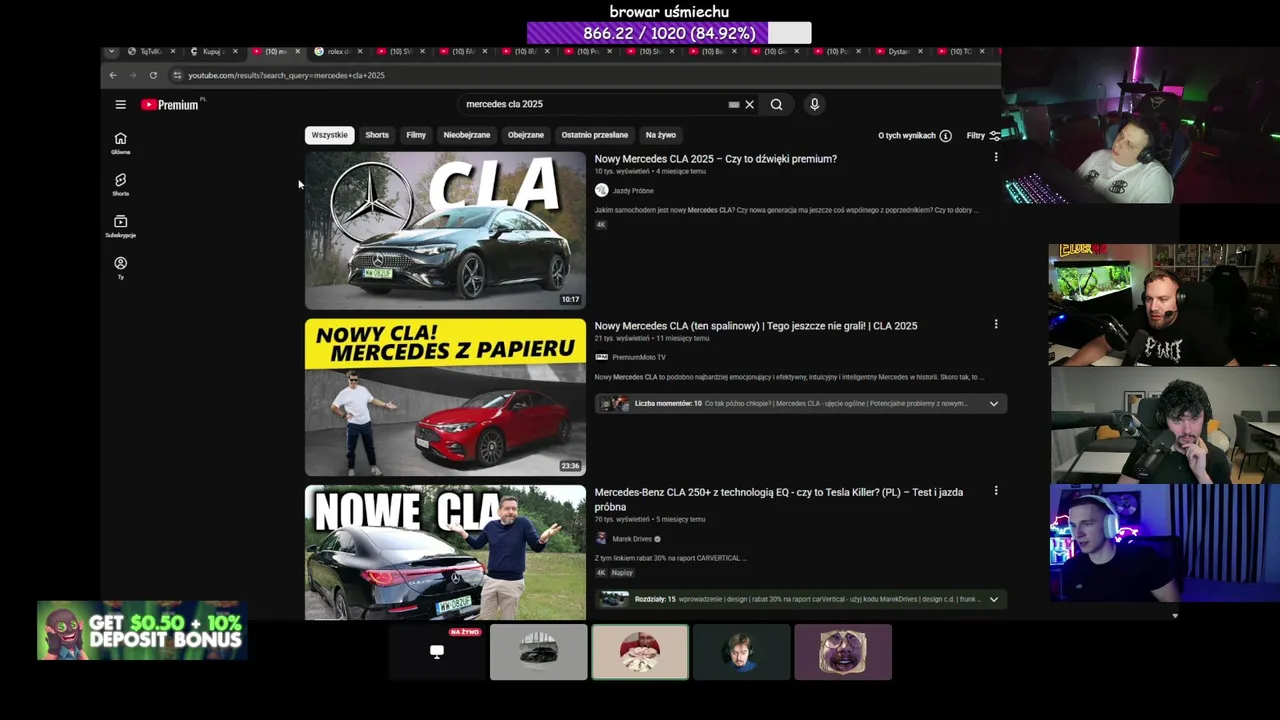Open more options for 'CLA 250+' video
1280x720 pixels.
point(995,491)
